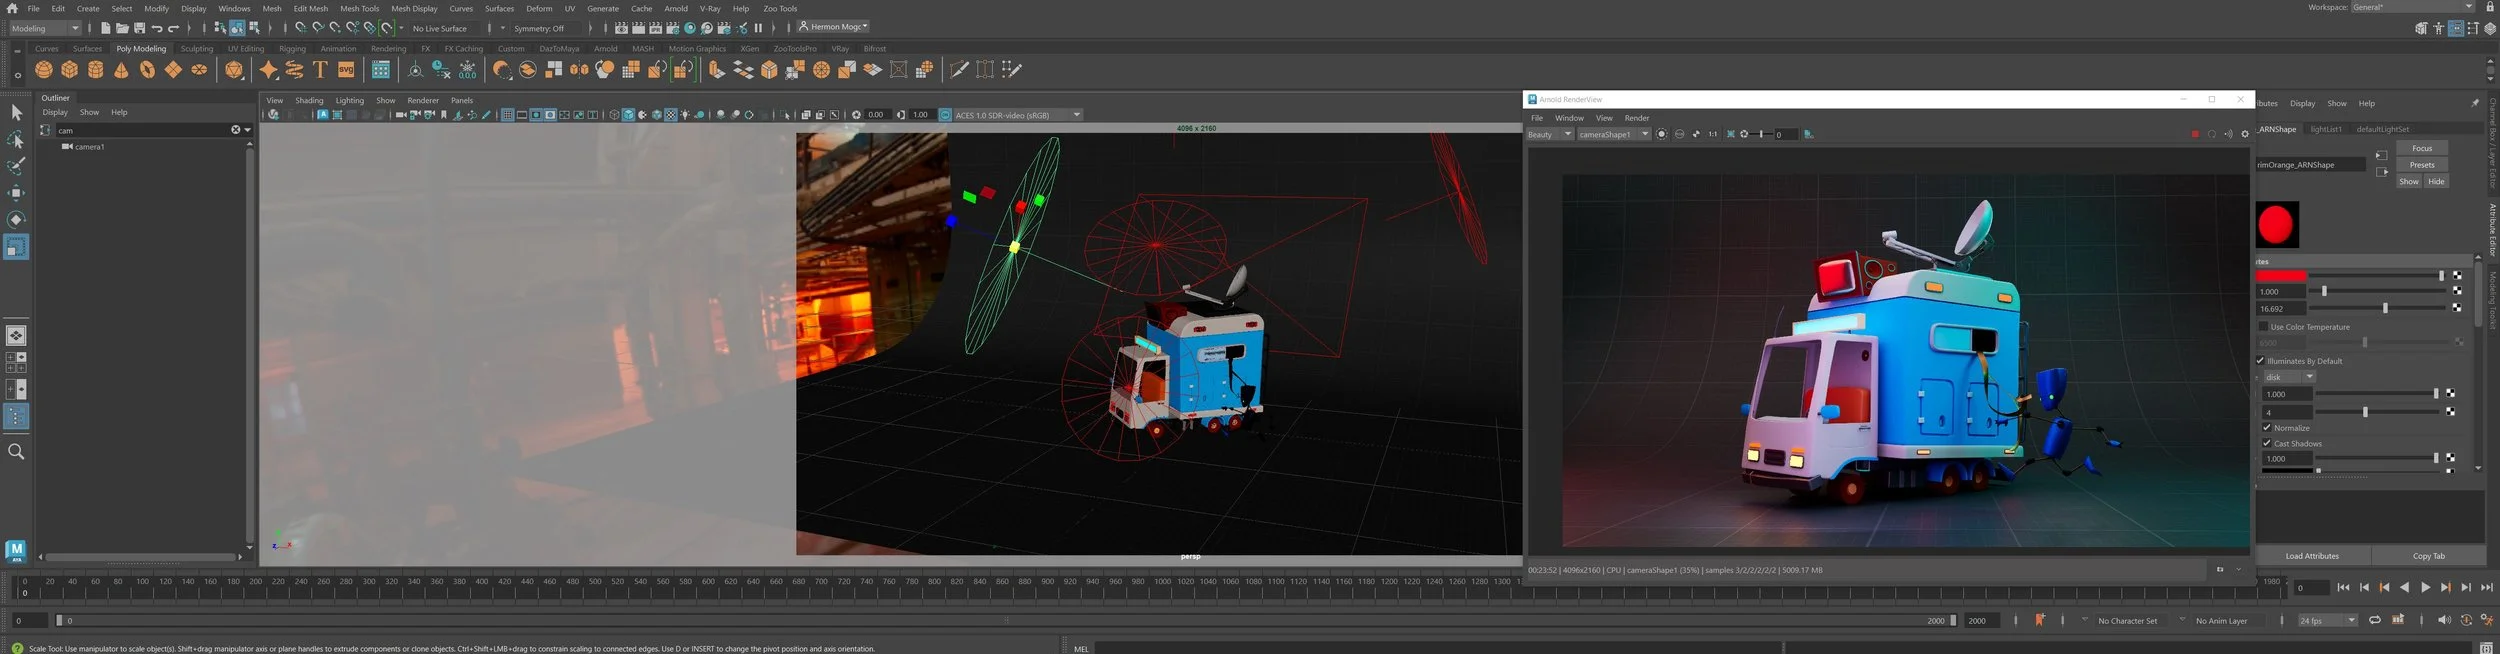Click the Maya home icon
The image size is (2500, 654).
[11, 8]
